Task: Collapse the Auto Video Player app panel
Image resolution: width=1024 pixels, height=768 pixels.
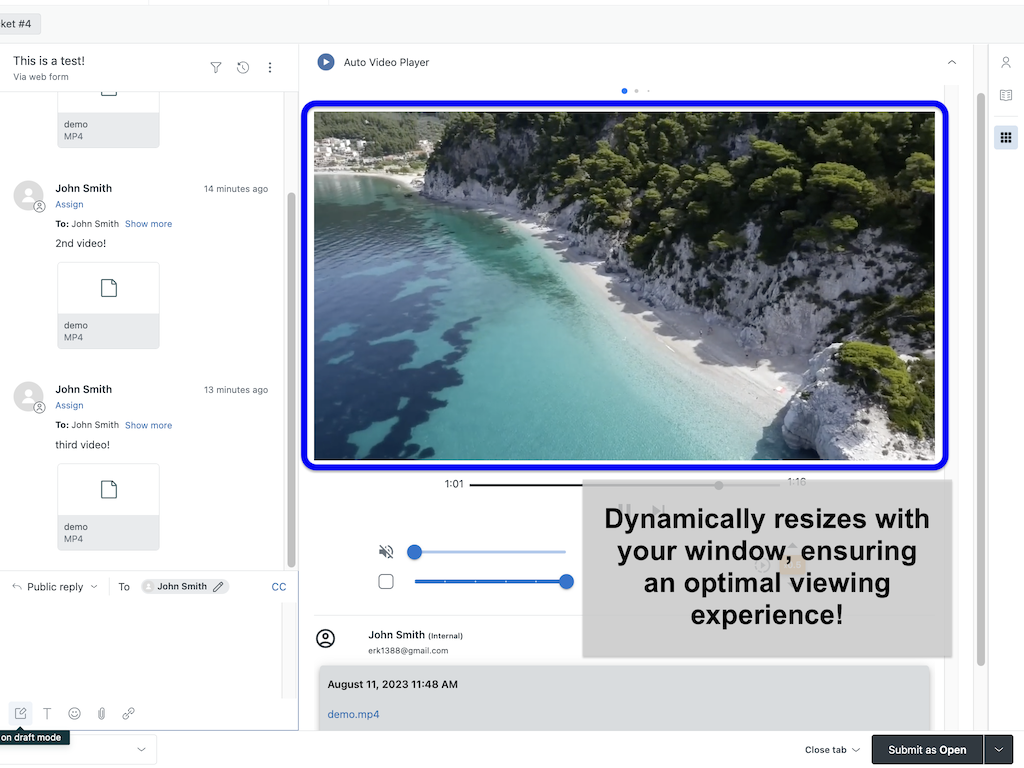Action: 952,62
